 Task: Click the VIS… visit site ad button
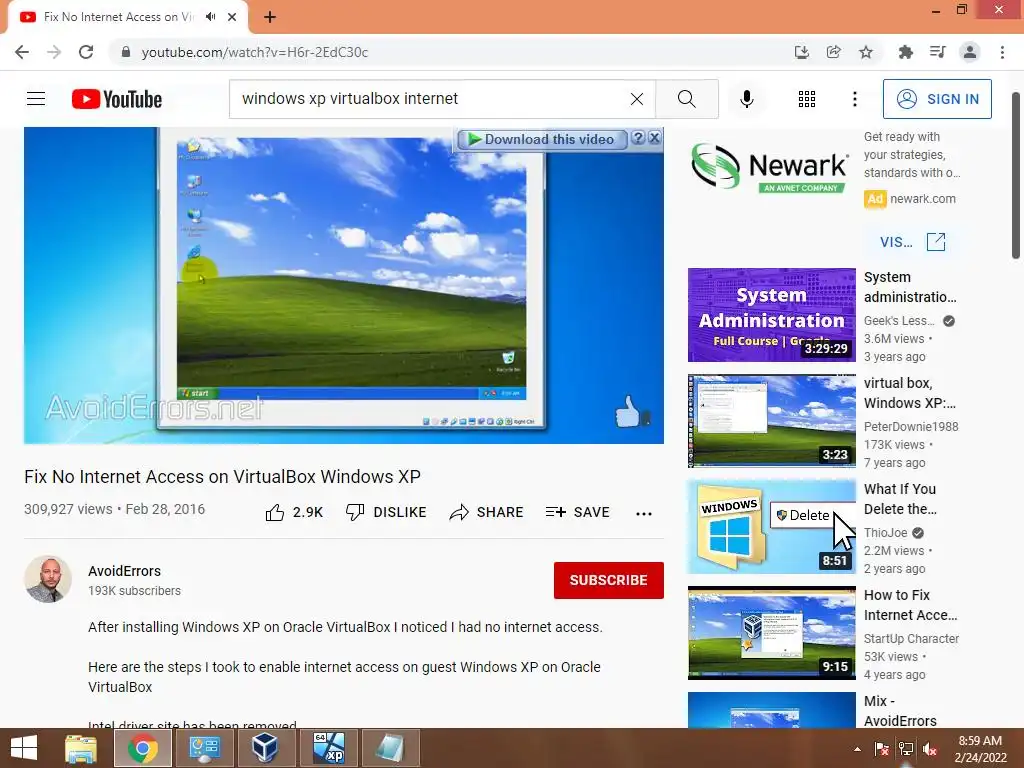912,242
